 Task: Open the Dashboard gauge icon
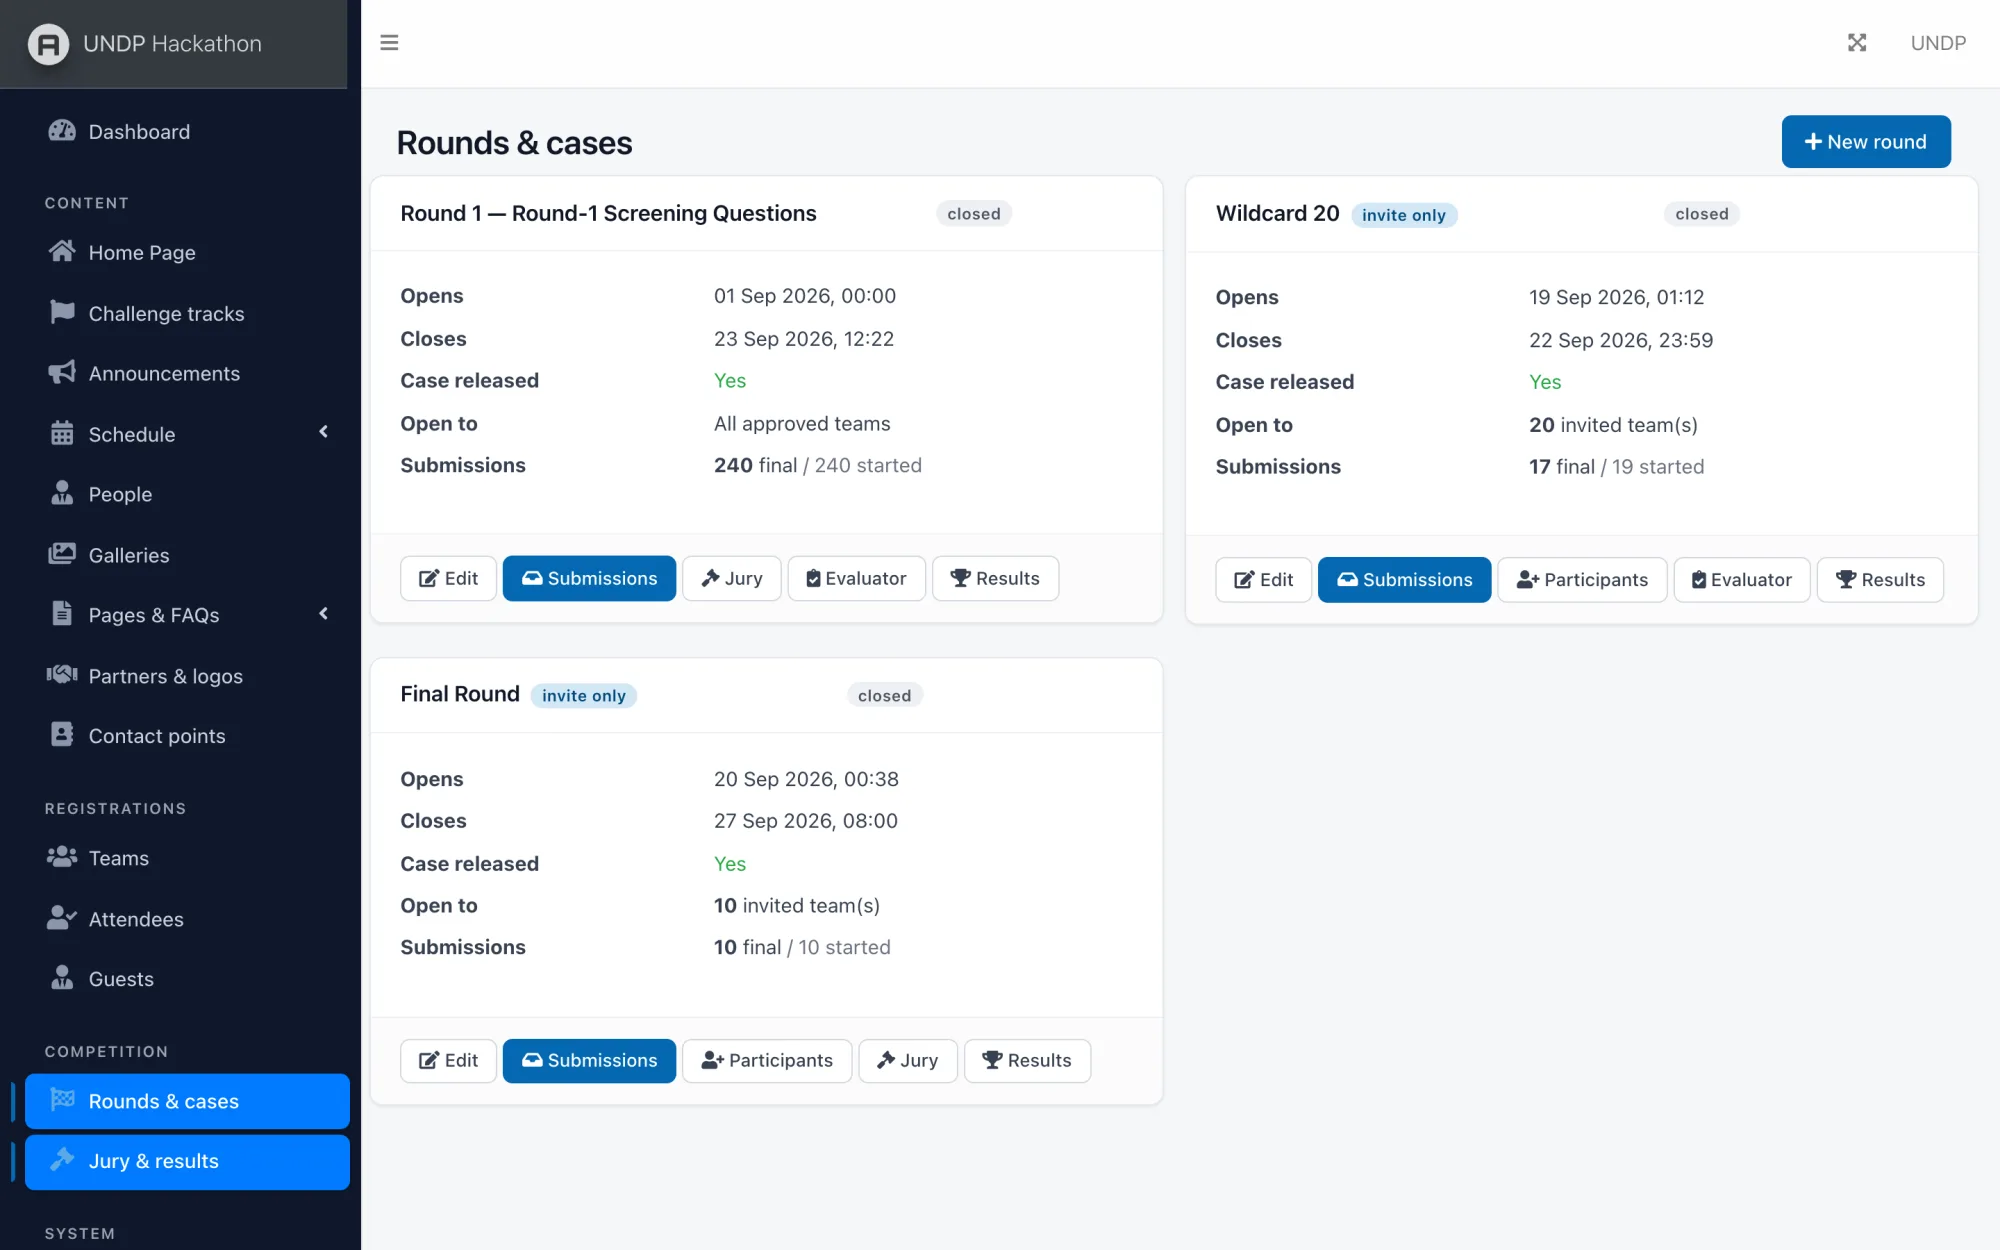point(62,131)
